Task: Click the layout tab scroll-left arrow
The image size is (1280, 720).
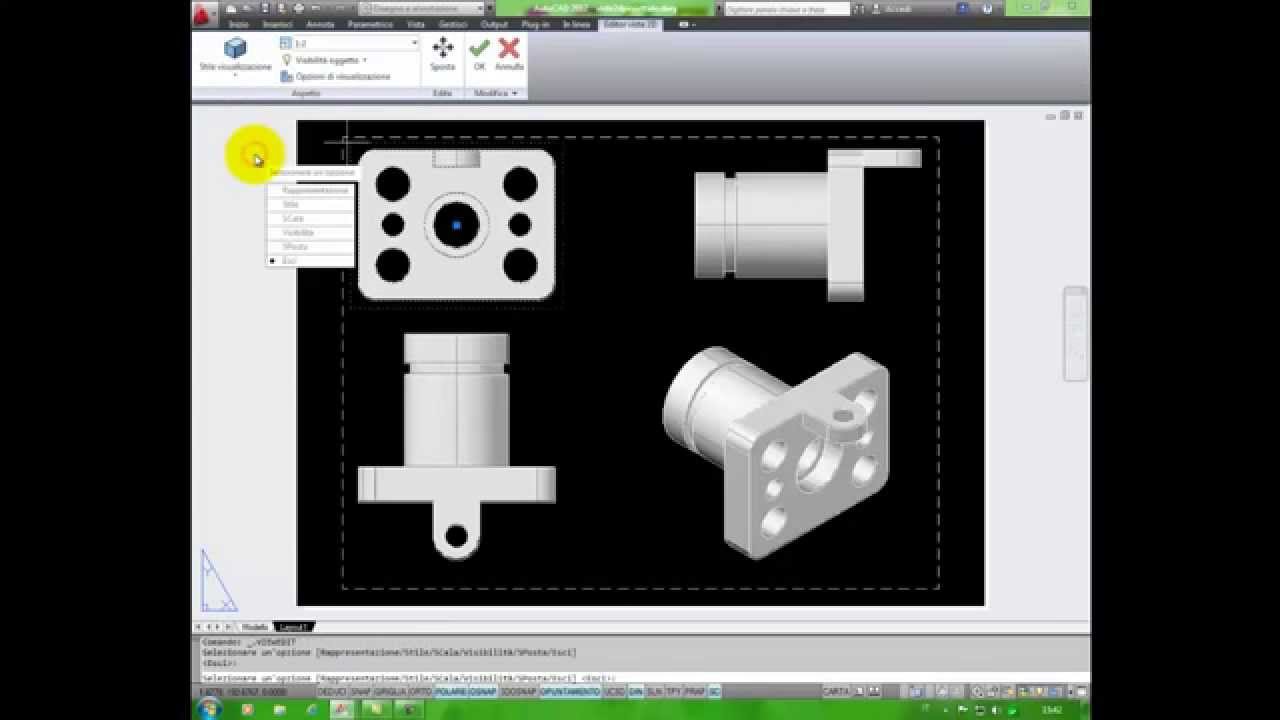Action: tap(209, 627)
